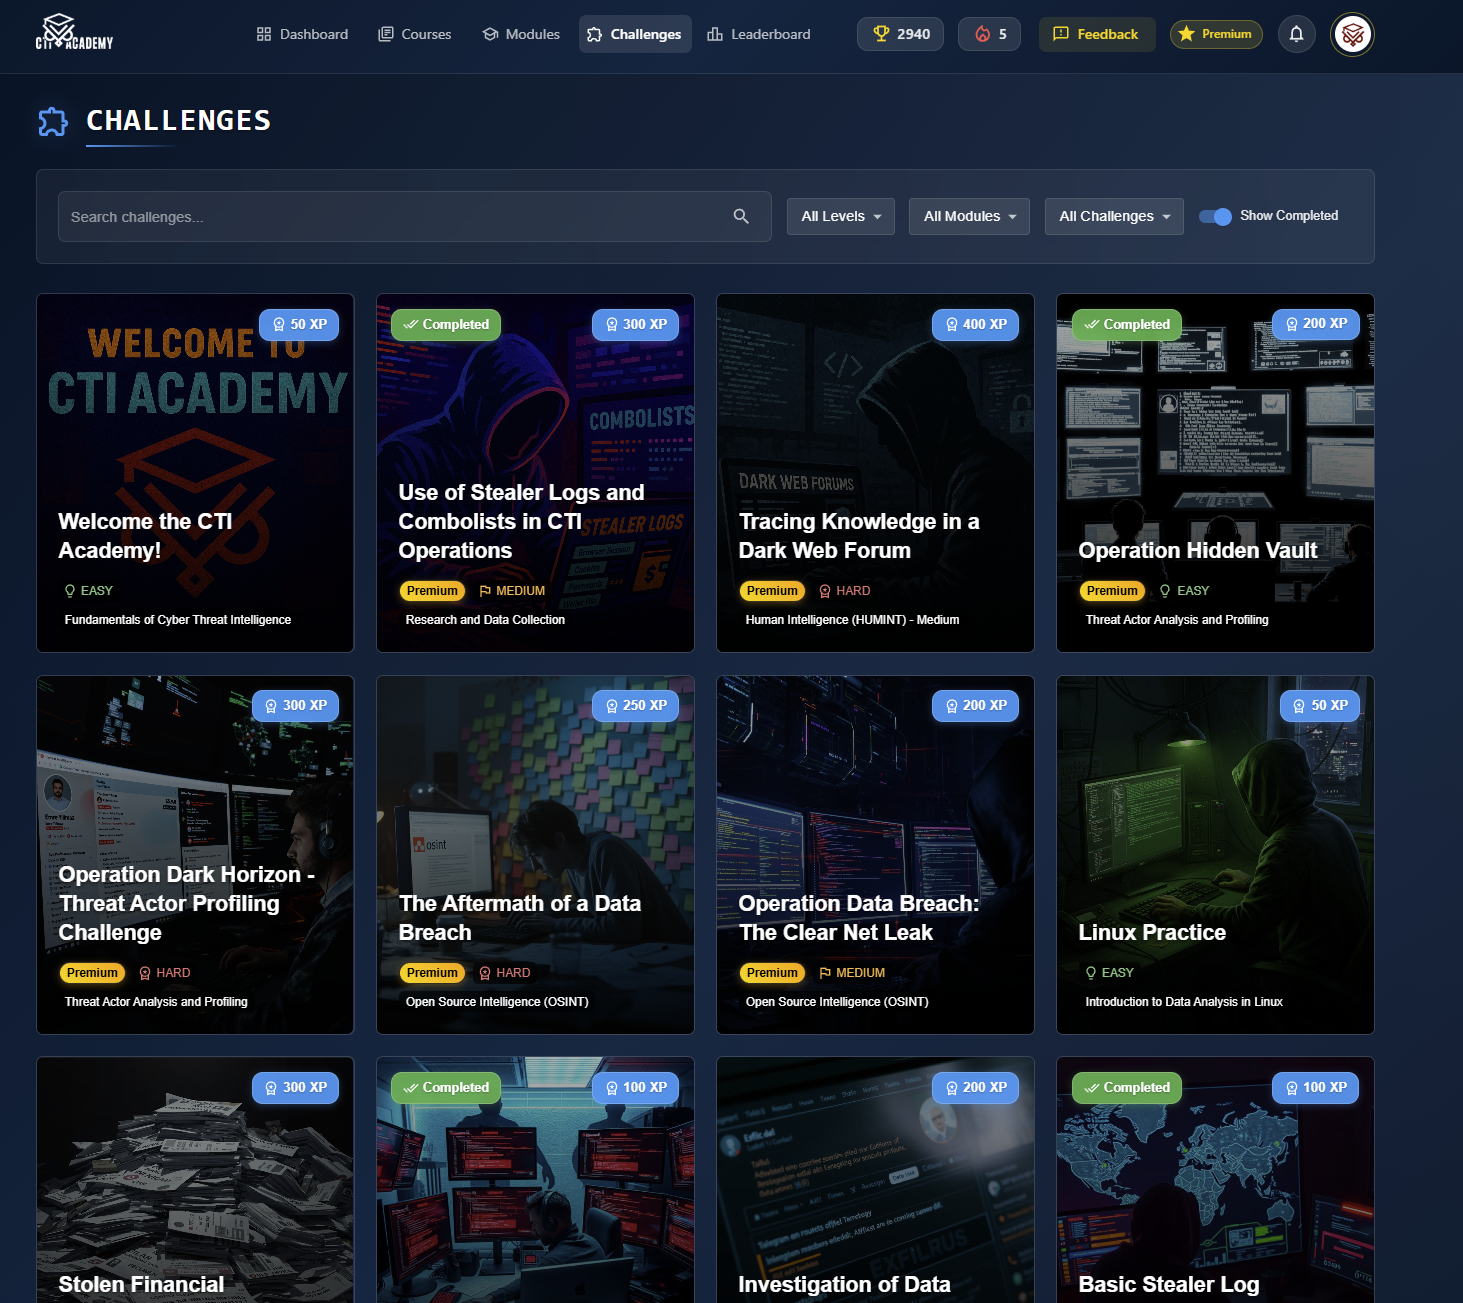1463x1303 pixels.
Task: Click 'Research and Data Collection' module text
Action: 485,620
